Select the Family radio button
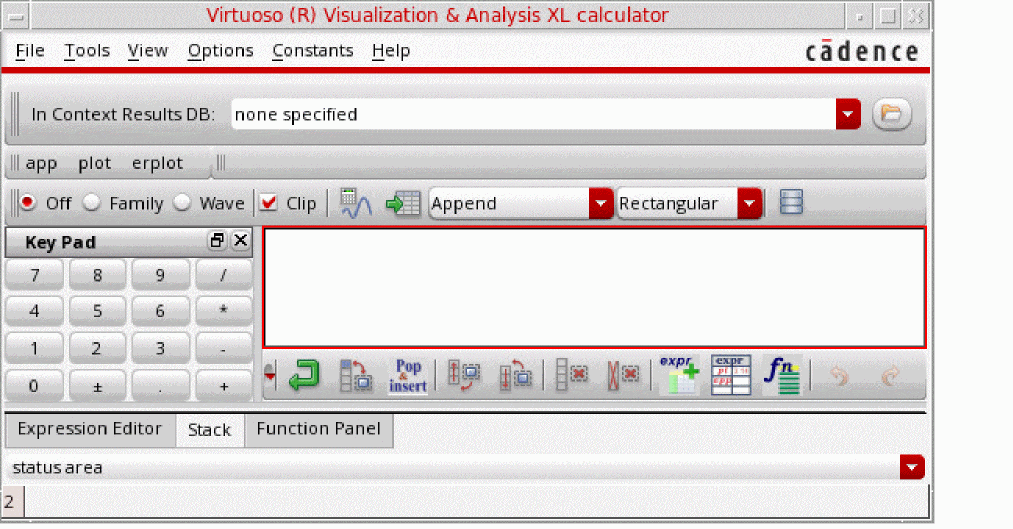 92,203
